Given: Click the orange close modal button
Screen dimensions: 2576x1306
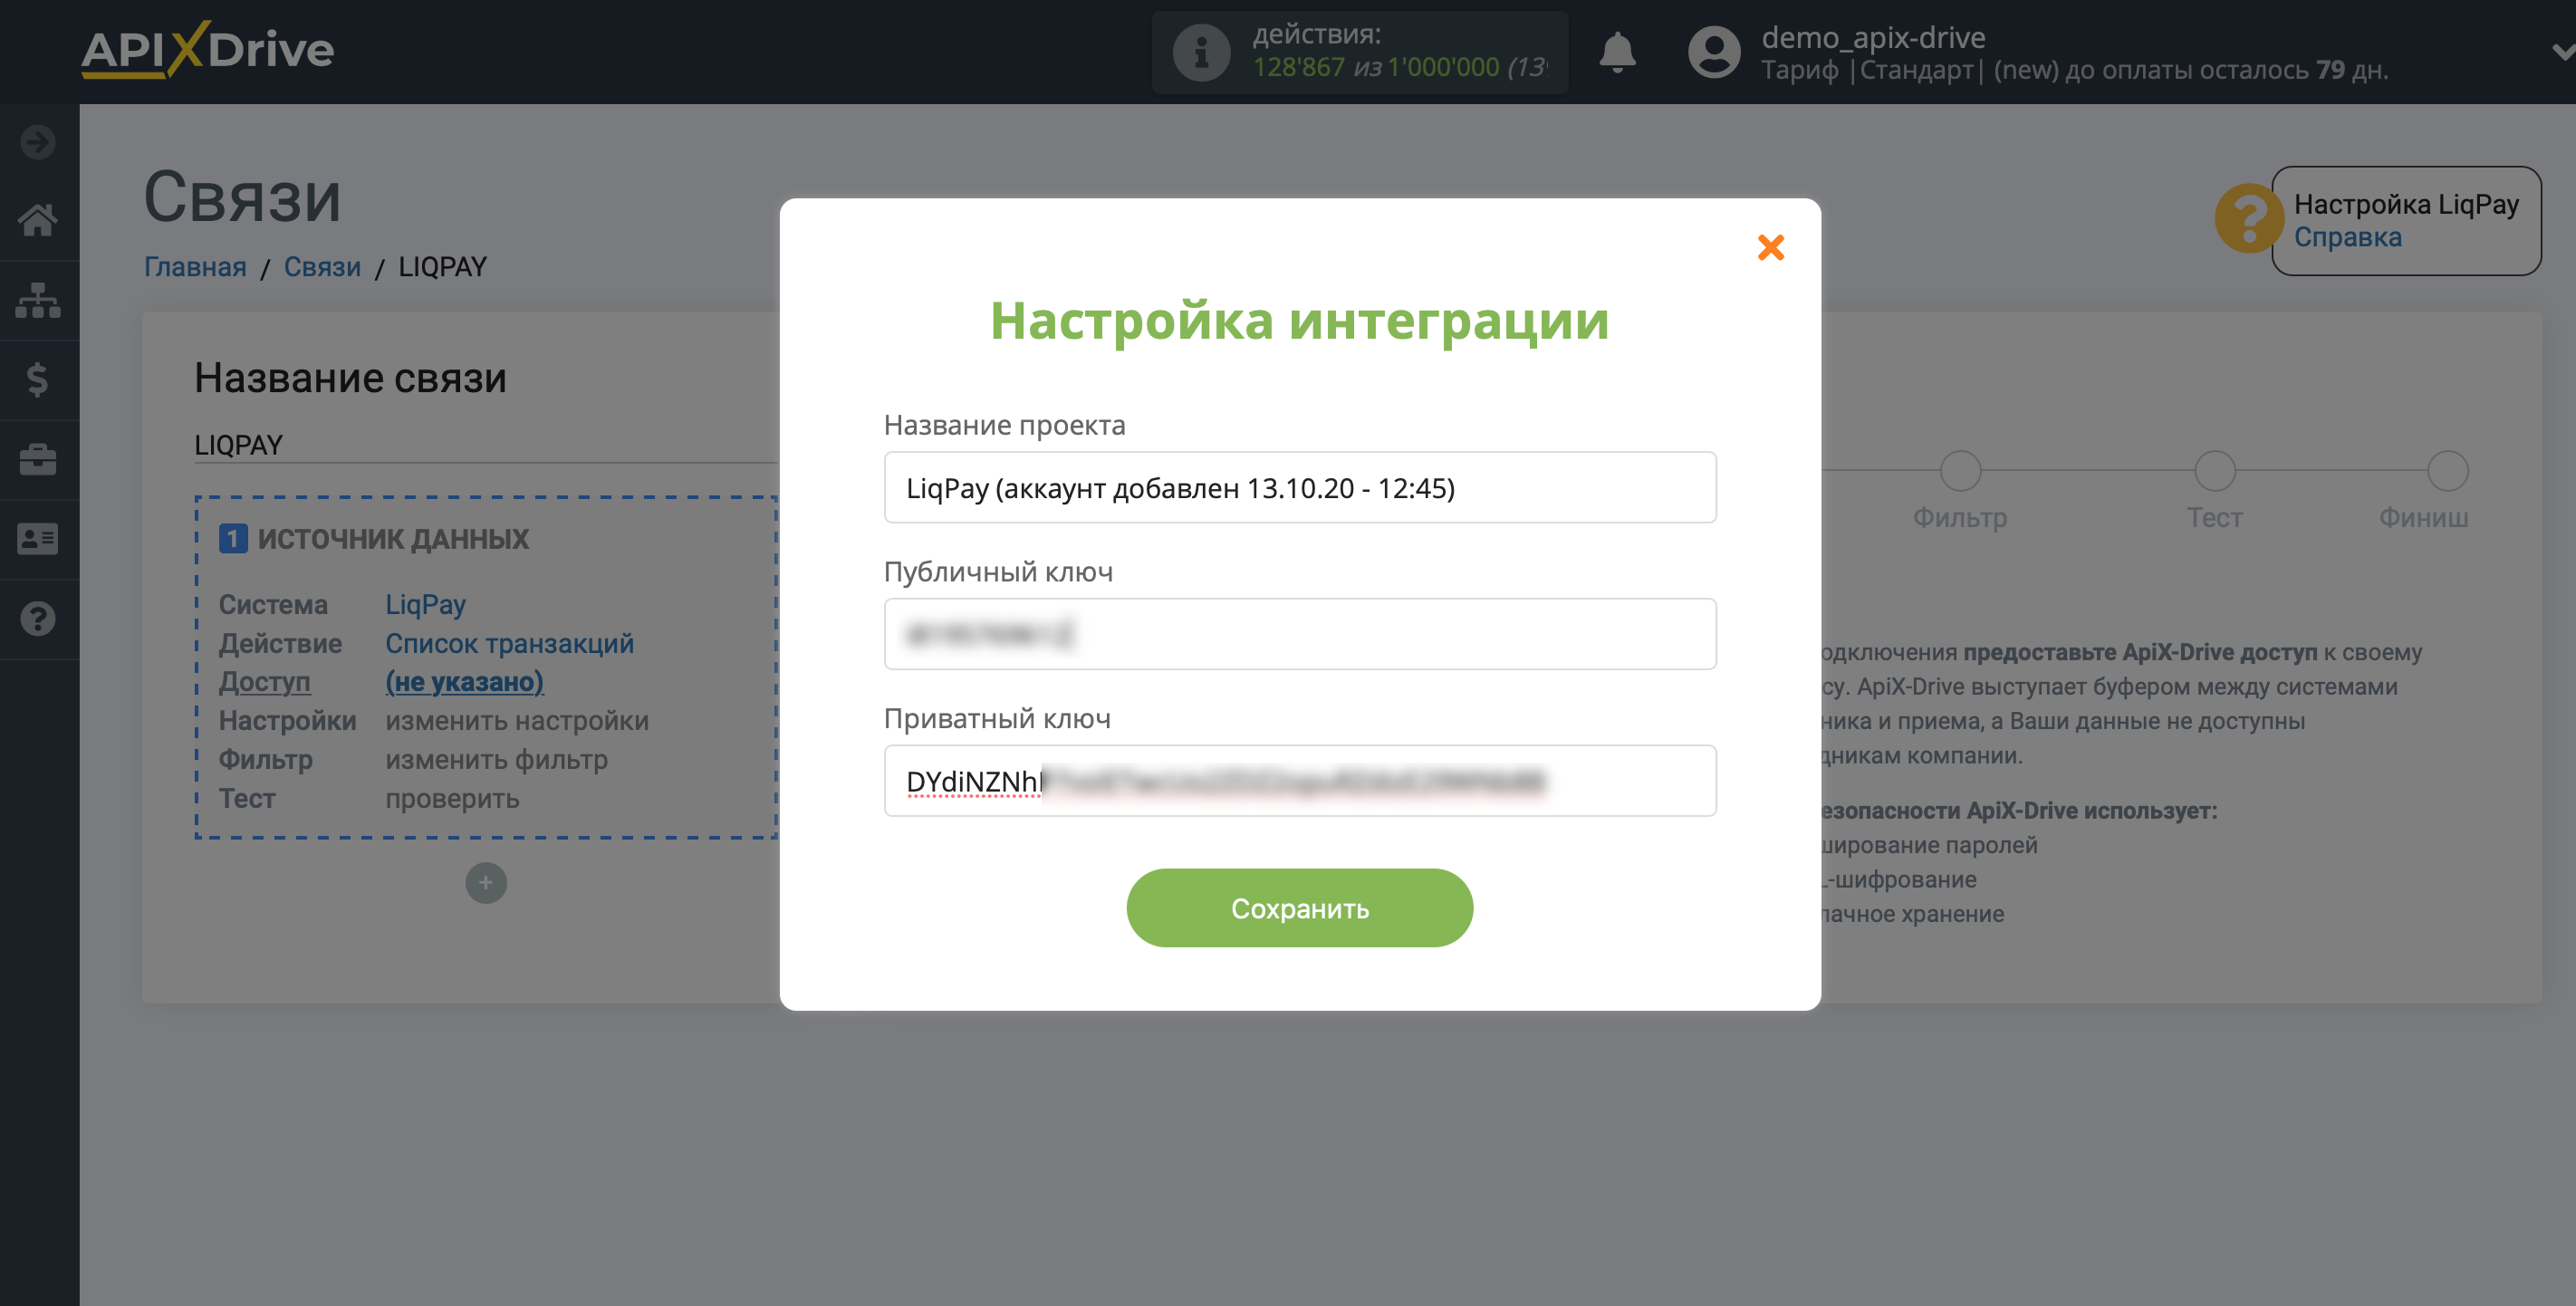Looking at the screenshot, I should (1770, 246).
